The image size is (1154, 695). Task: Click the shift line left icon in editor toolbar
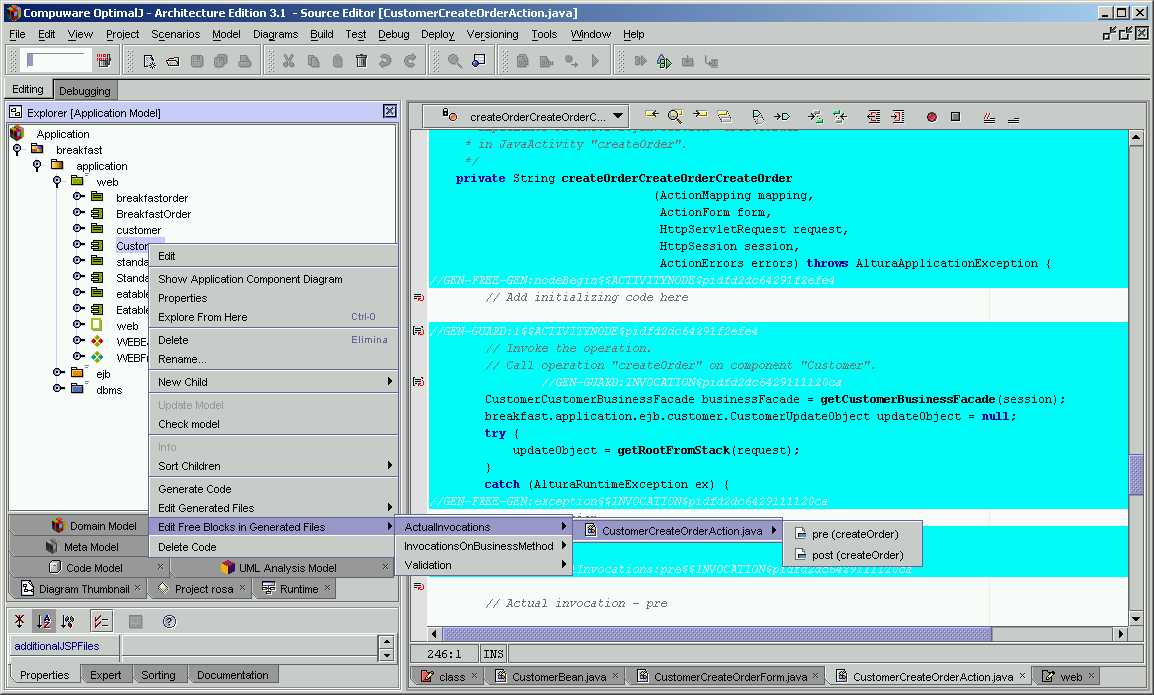874,116
